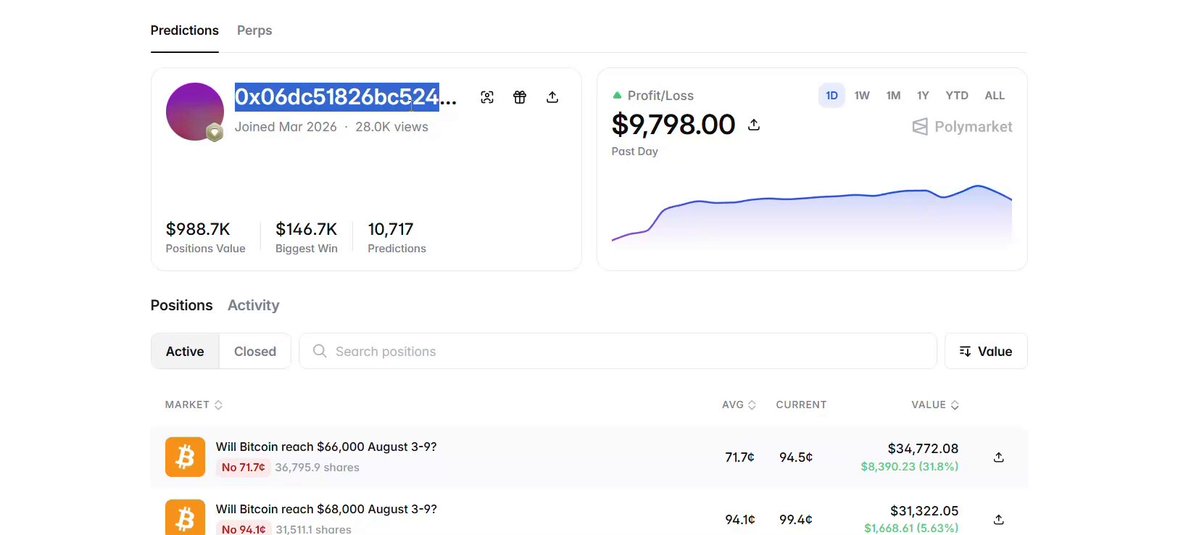1199x535 pixels.
Task: Share the Bitcoin $68,000 position
Action: pyautogui.click(x=998, y=519)
